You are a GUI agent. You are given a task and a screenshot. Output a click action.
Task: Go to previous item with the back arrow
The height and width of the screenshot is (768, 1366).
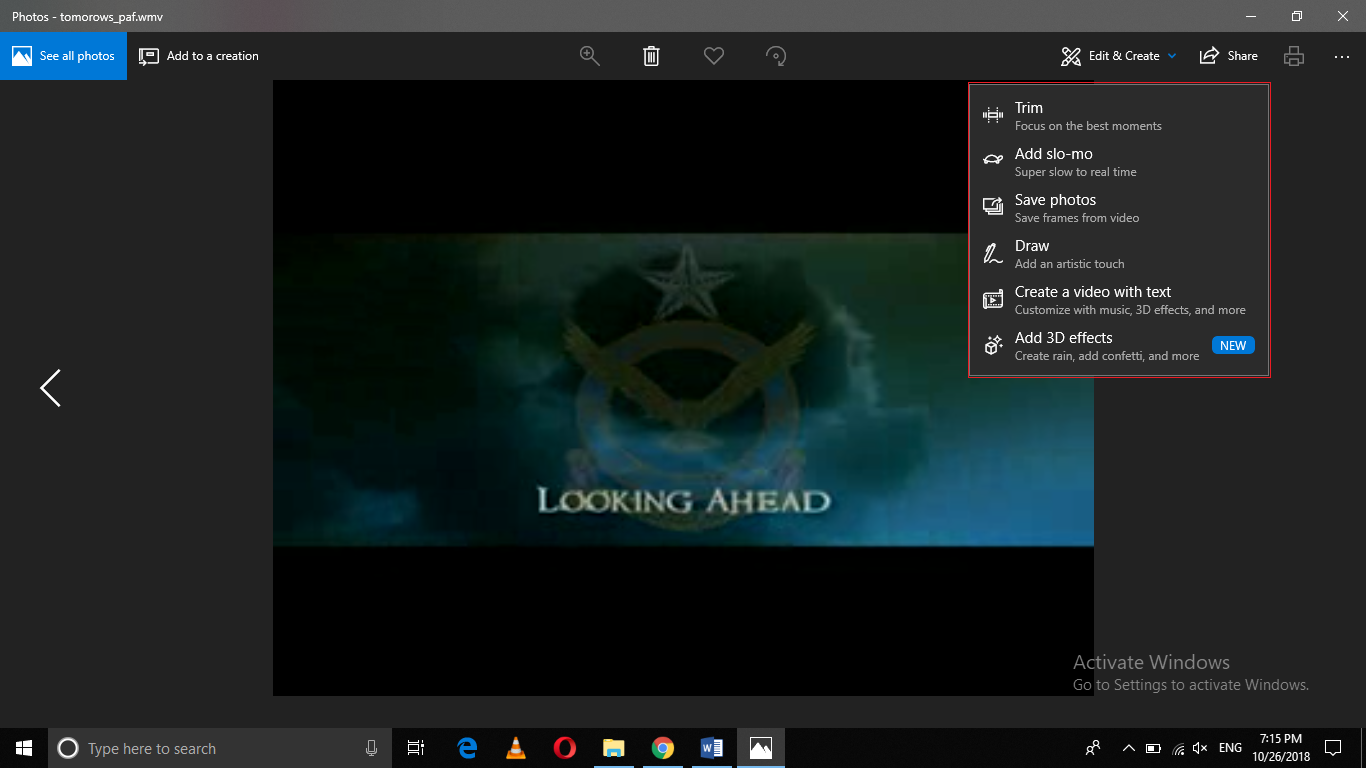(x=49, y=387)
